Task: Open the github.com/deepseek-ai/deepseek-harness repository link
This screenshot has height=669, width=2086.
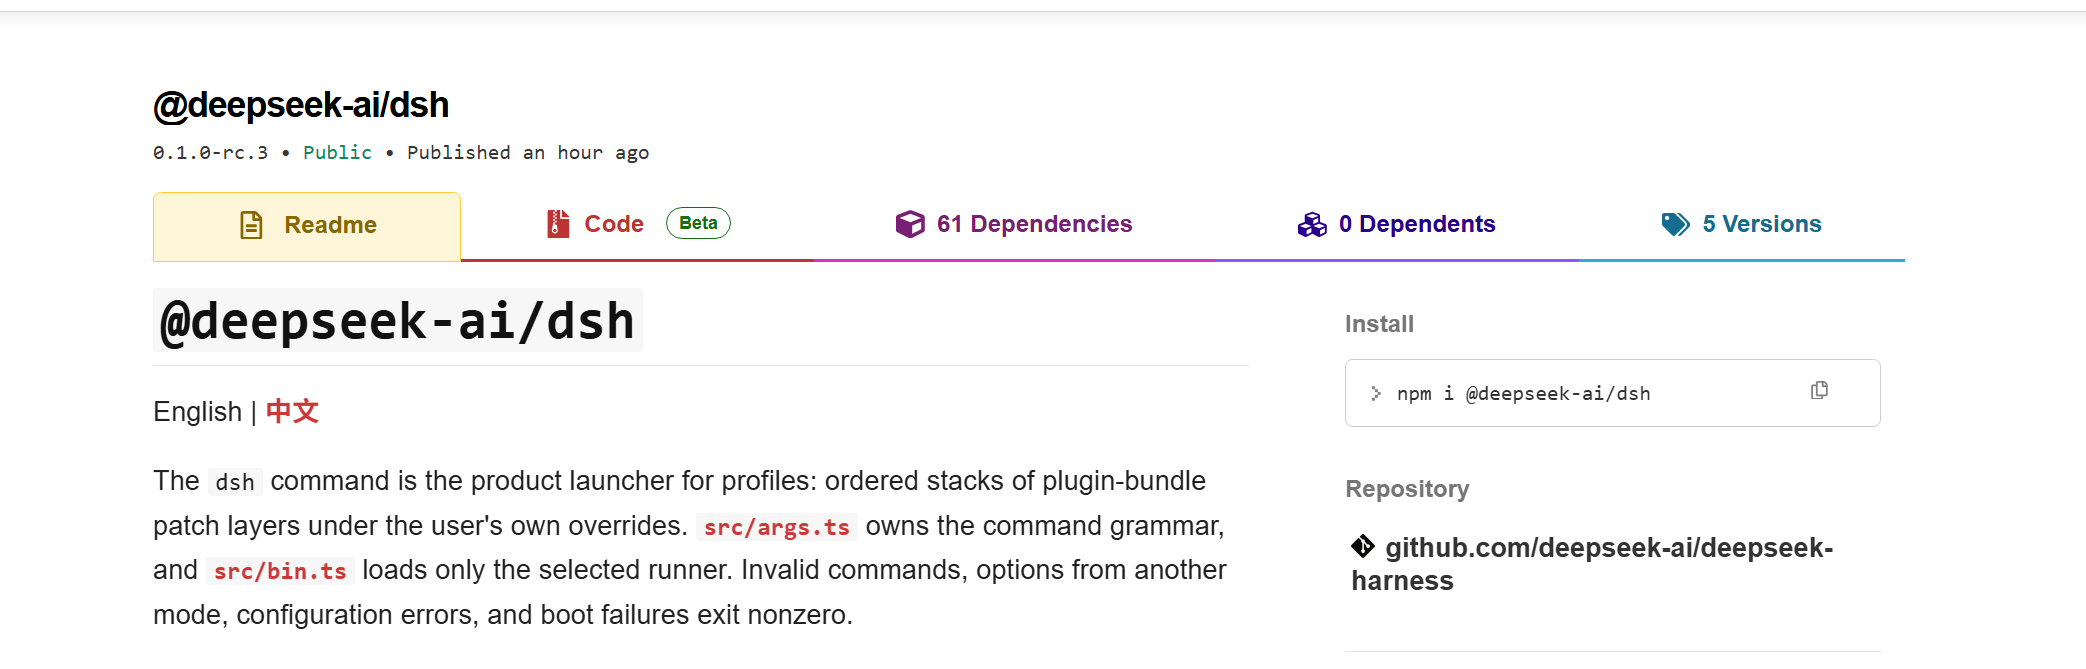Action: (1592, 564)
